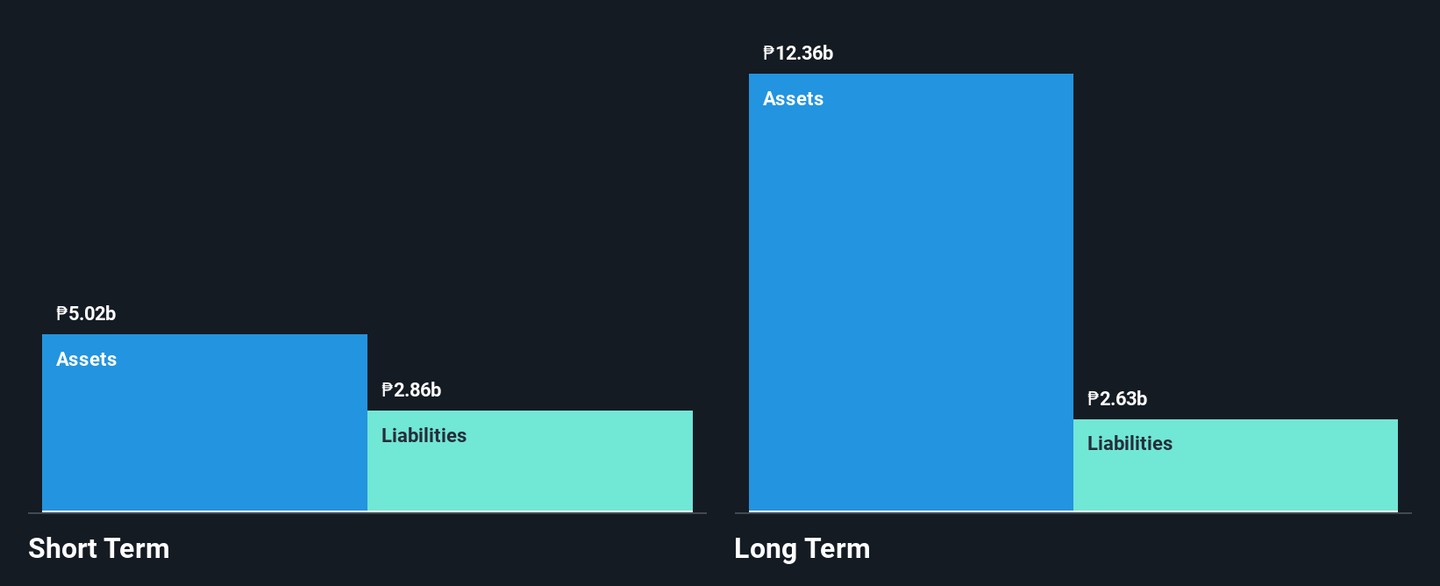Select the ₱5.02b value label

(x=86, y=314)
